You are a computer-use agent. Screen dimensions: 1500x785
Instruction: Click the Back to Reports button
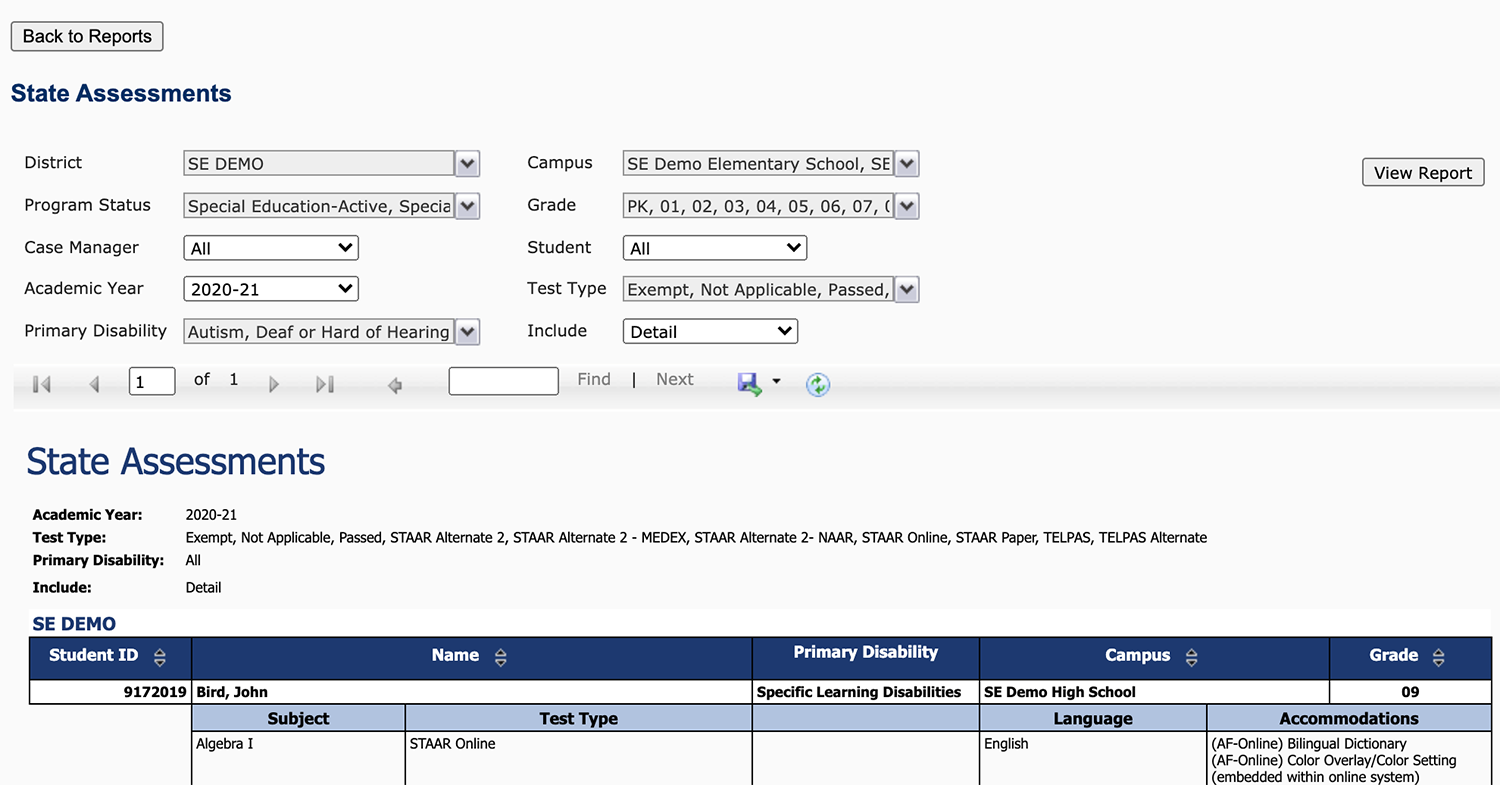(87, 36)
